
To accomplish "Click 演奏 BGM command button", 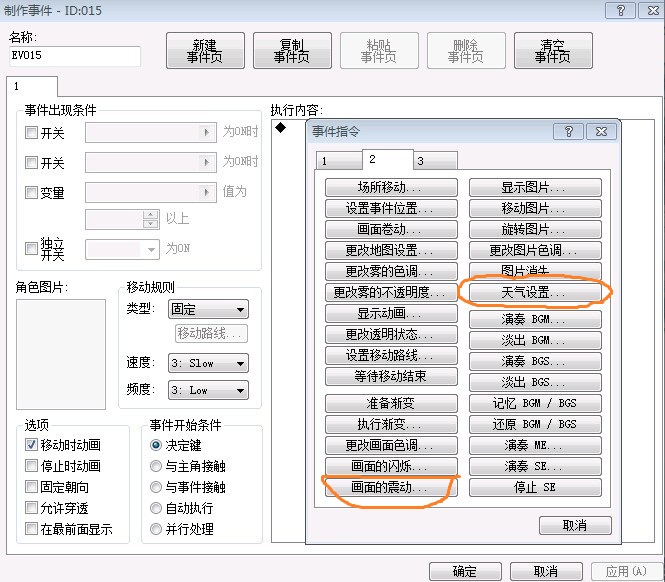I will pyautogui.click(x=535, y=319).
